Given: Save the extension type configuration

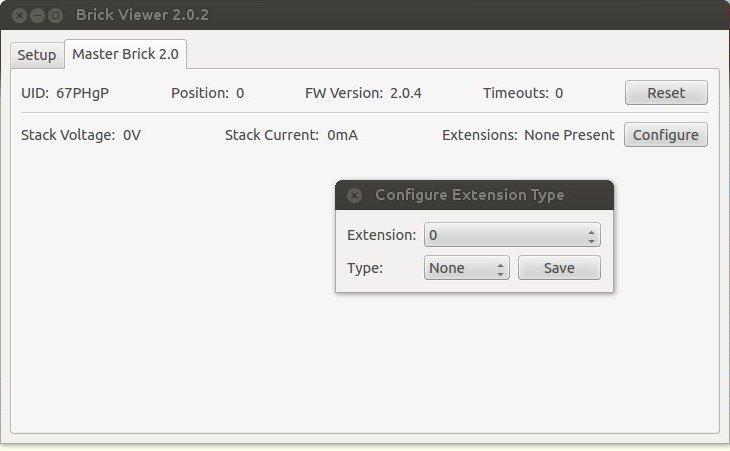Looking at the screenshot, I should pos(559,268).
